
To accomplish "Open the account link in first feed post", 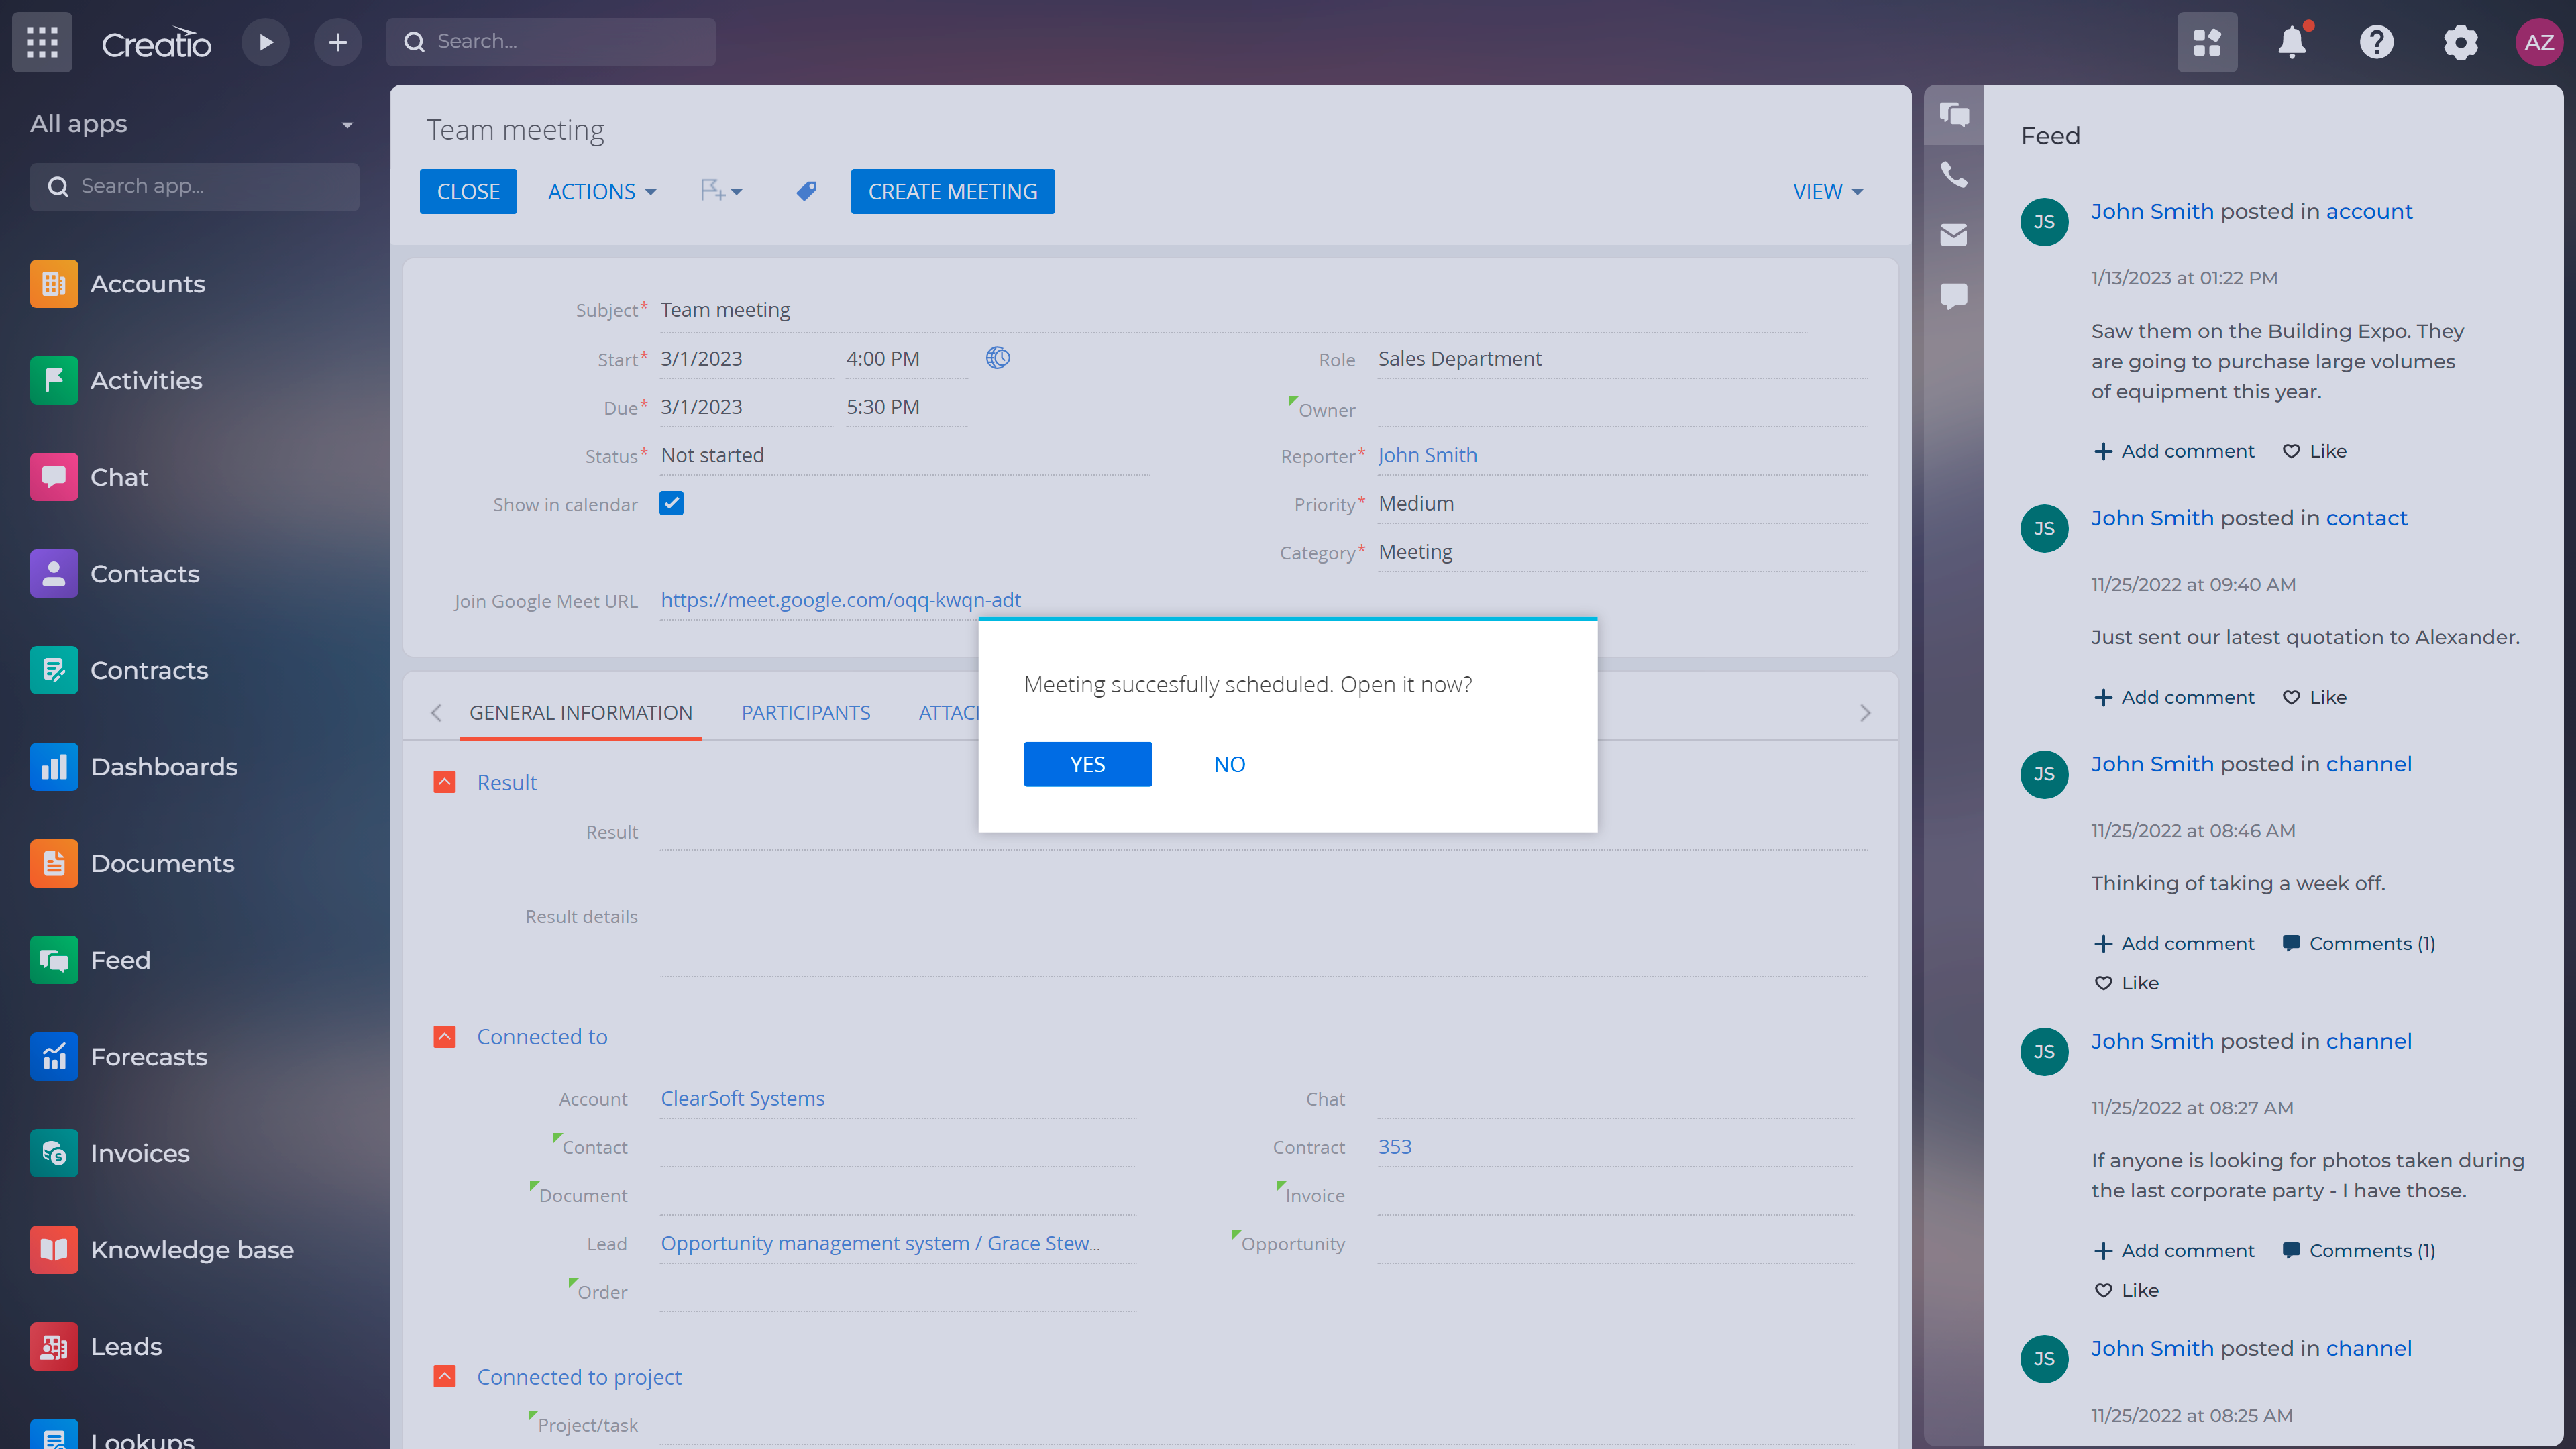I will click(x=2369, y=211).
